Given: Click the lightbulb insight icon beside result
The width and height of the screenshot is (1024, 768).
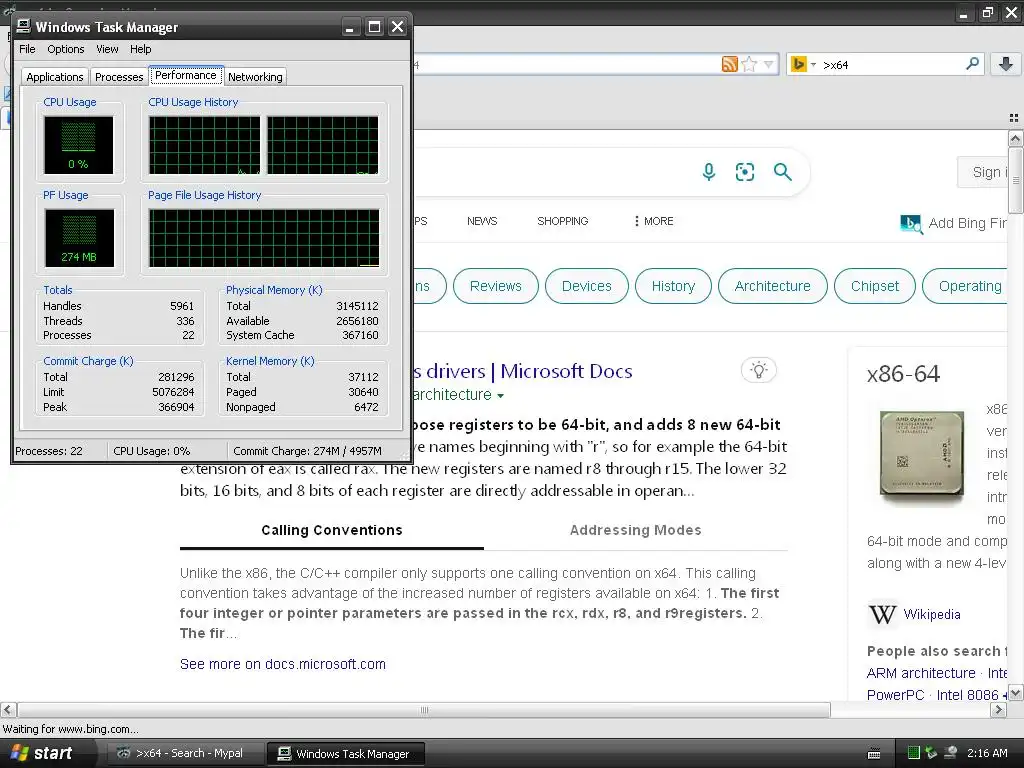Looking at the screenshot, I should coord(758,370).
